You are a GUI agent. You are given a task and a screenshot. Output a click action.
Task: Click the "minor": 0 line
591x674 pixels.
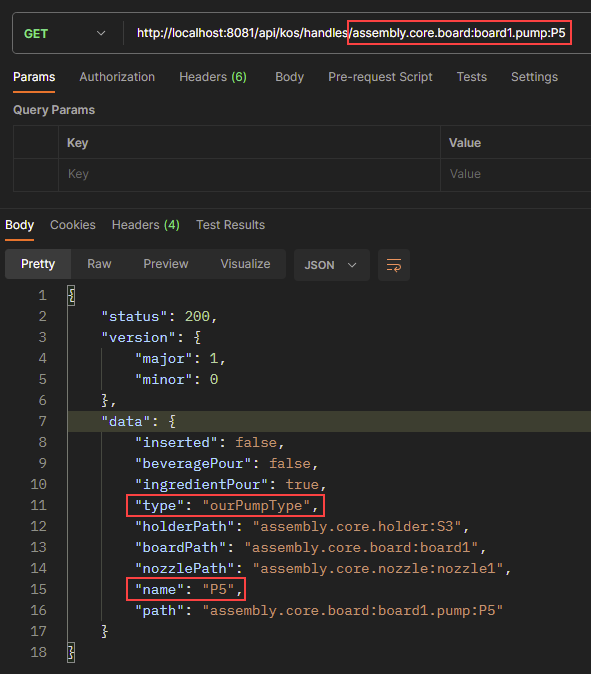177,380
